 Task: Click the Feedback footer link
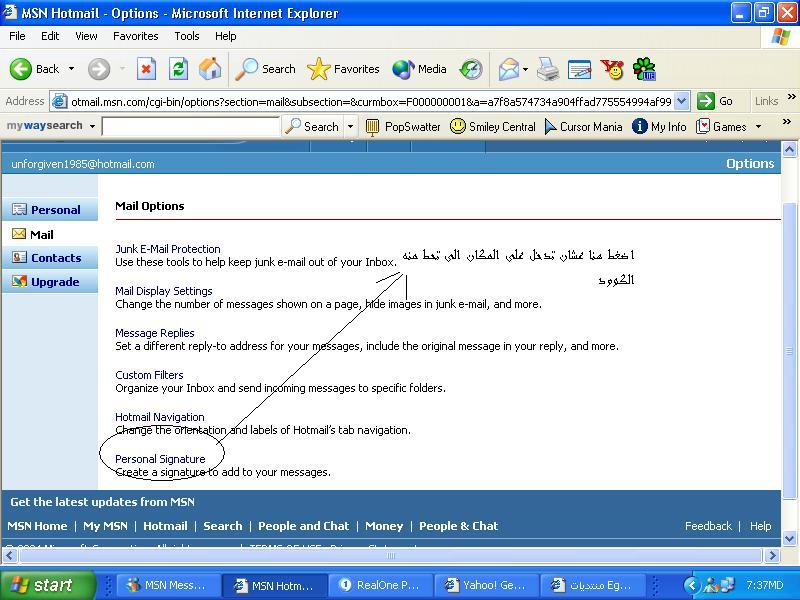708,526
